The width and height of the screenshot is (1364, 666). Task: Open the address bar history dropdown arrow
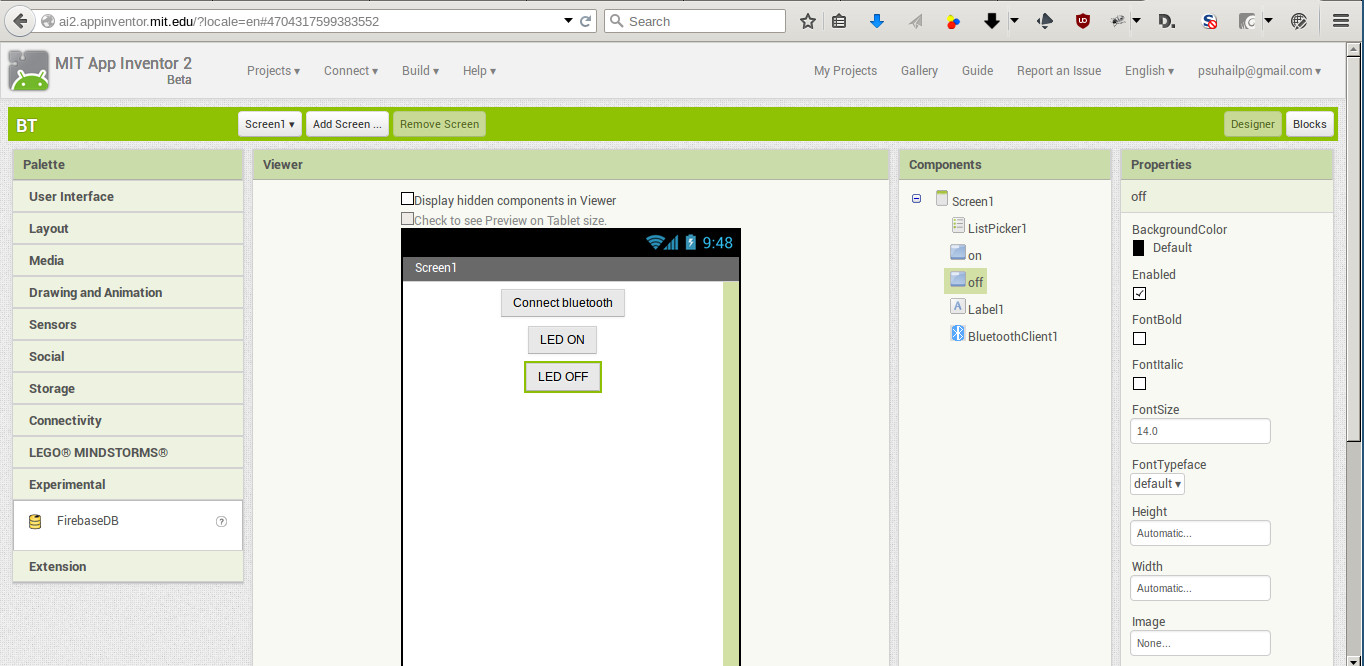coord(568,21)
